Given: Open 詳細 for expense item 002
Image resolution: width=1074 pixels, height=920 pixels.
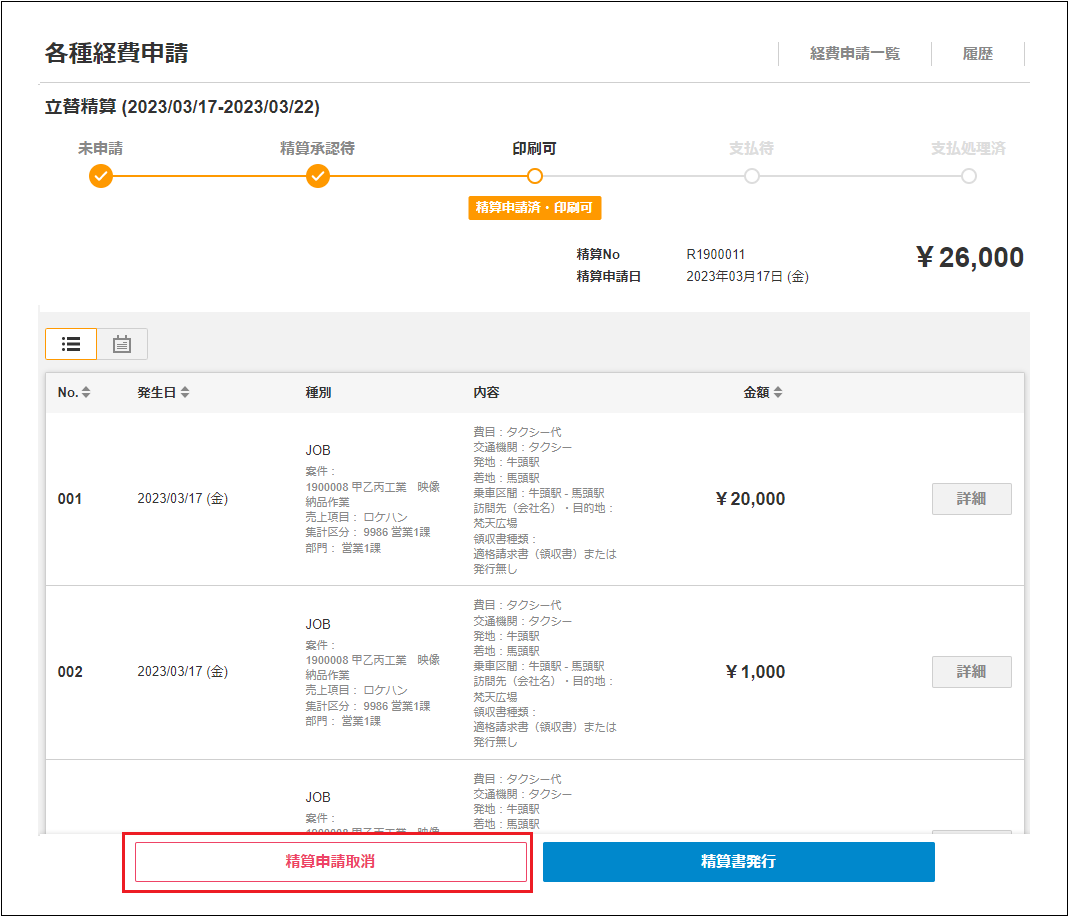Looking at the screenshot, I should [x=971, y=672].
